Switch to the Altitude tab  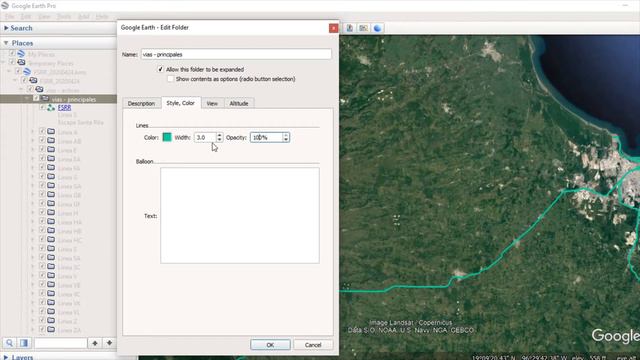click(239, 103)
